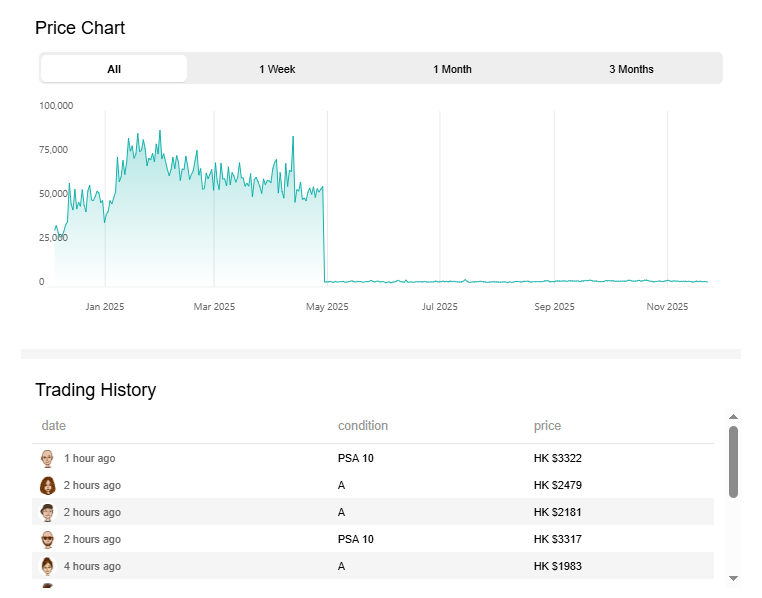Image resolution: width=762 pixels, height=598 pixels.
Task: Click condition A in HK $1983 row
Action: pyautogui.click(x=341, y=566)
